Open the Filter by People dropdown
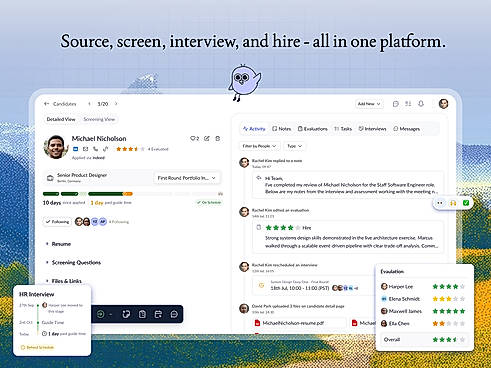This screenshot has width=491, height=368. (x=259, y=146)
